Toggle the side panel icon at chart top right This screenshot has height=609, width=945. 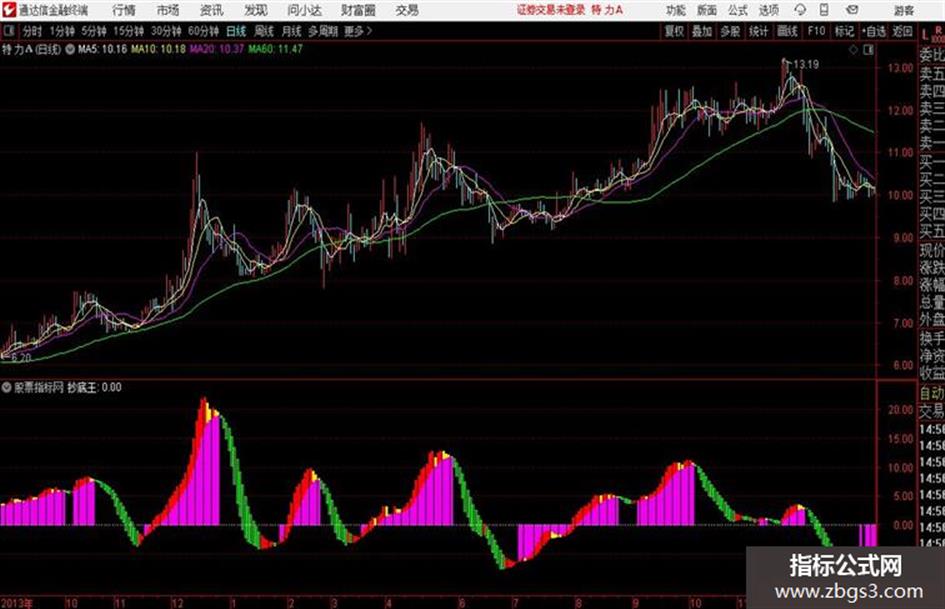[868, 50]
